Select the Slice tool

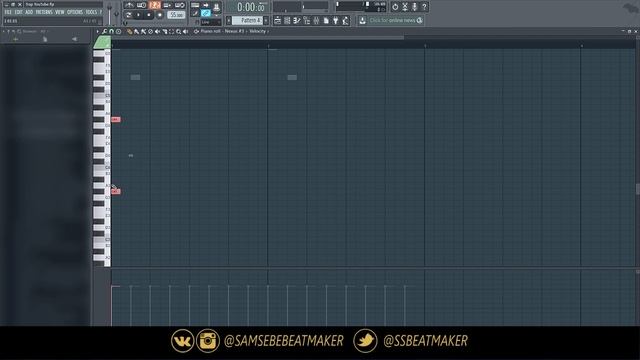(x=165, y=31)
